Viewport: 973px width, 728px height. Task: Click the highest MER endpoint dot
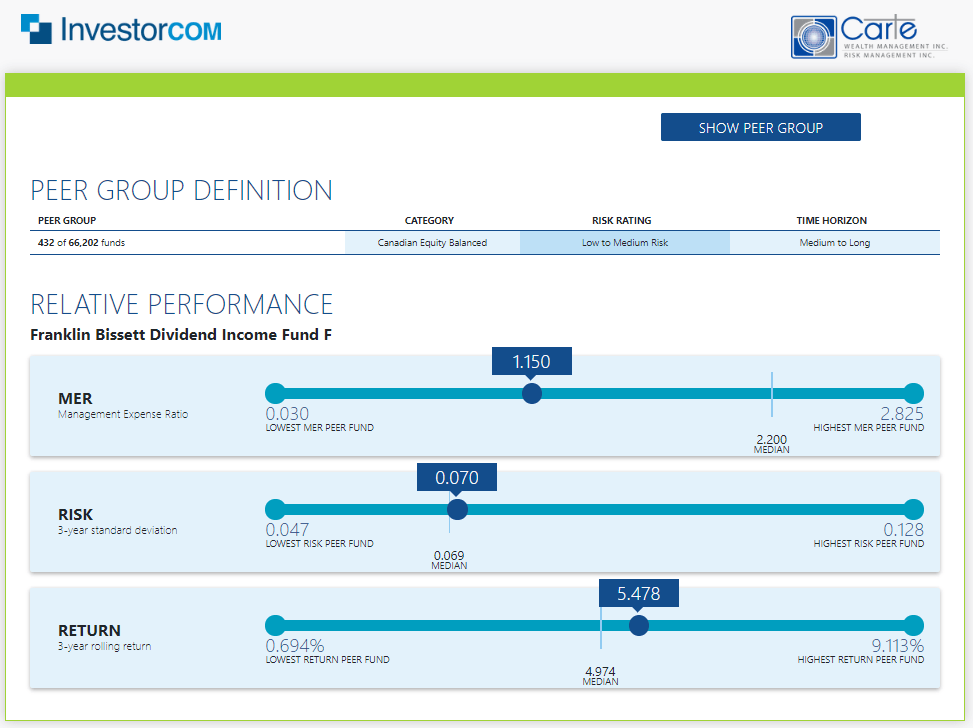[x=913, y=393]
